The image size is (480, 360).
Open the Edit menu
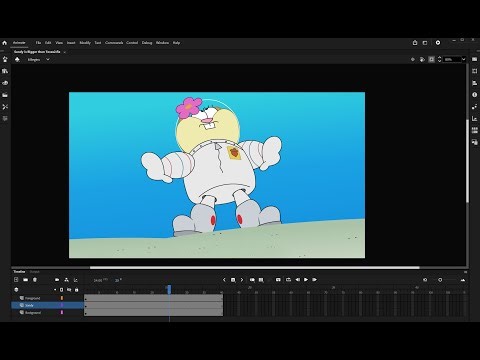pyautogui.click(x=48, y=43)
